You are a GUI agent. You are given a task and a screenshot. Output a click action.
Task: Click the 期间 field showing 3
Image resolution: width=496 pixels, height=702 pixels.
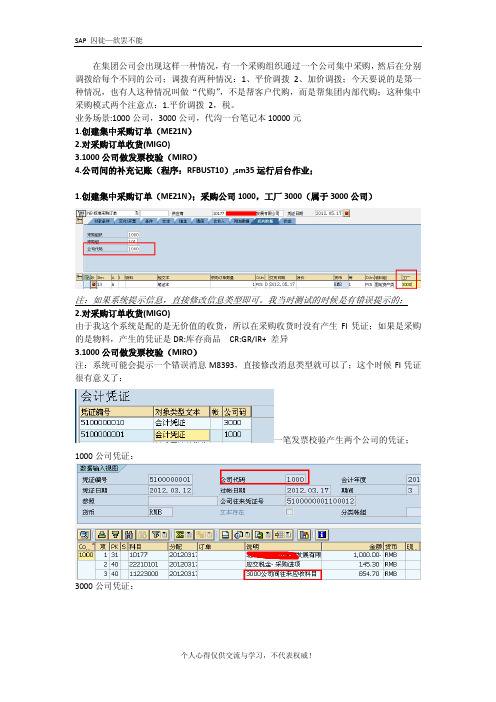[413, 490]
